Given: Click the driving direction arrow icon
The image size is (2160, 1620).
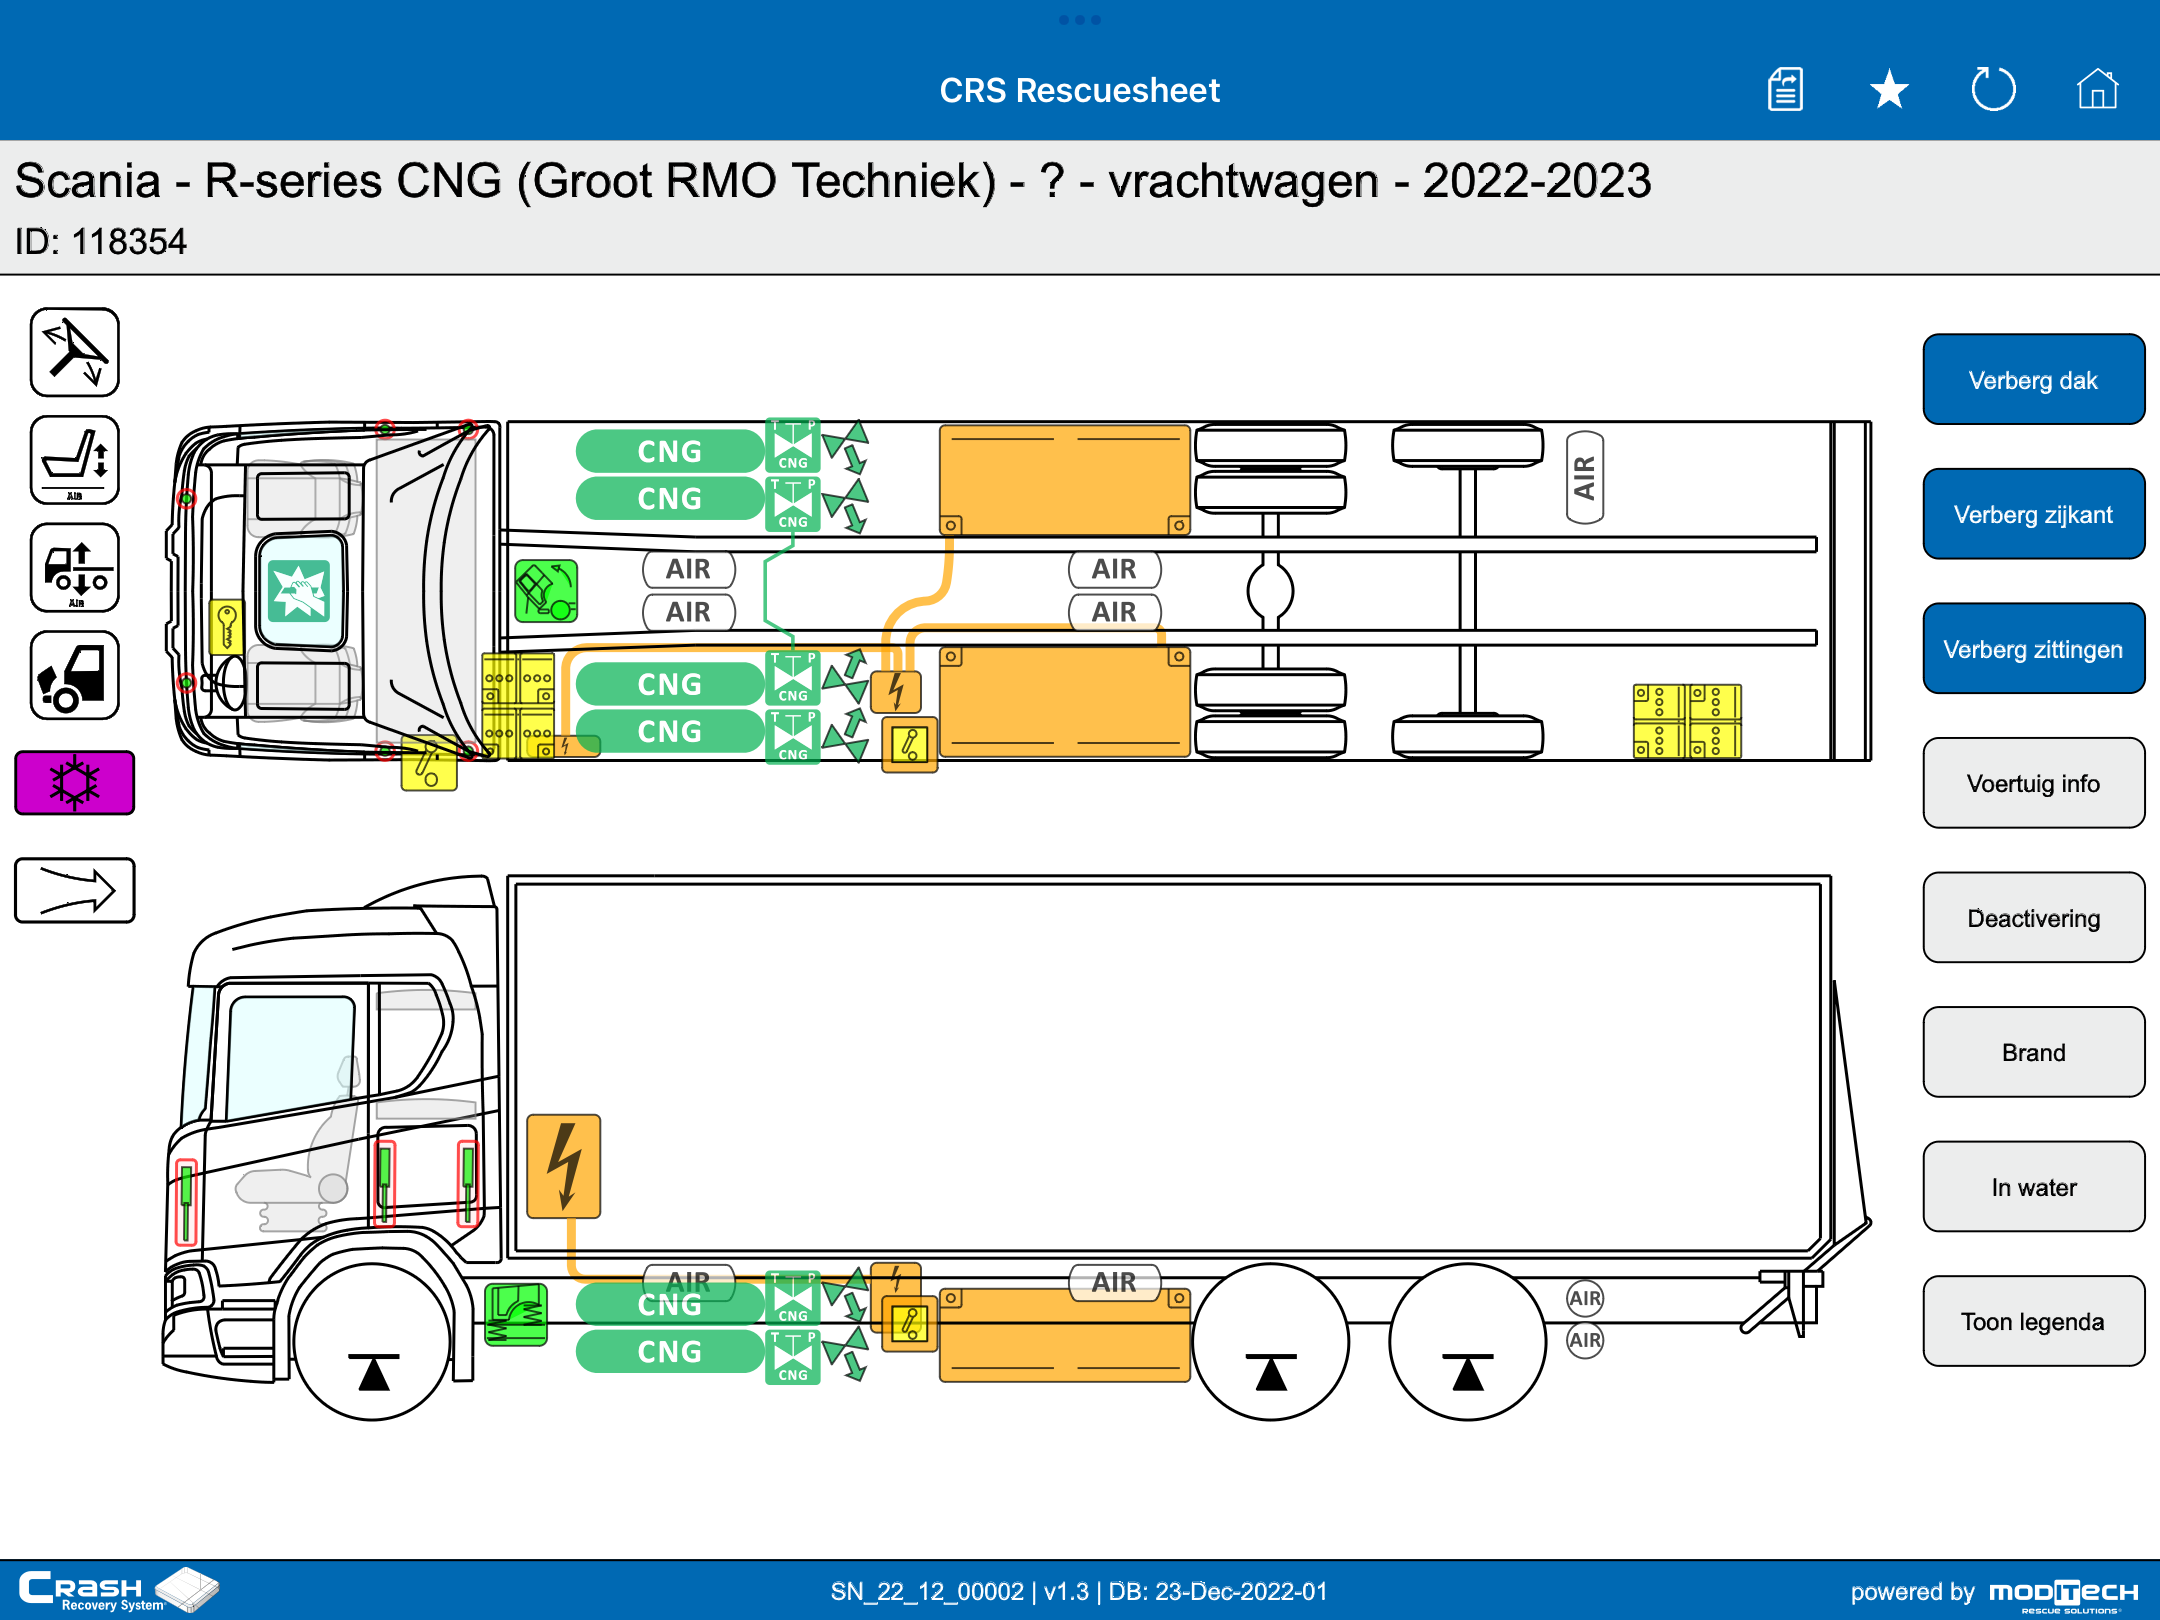Looking at the screenshot, I should (x=75, y=890).
